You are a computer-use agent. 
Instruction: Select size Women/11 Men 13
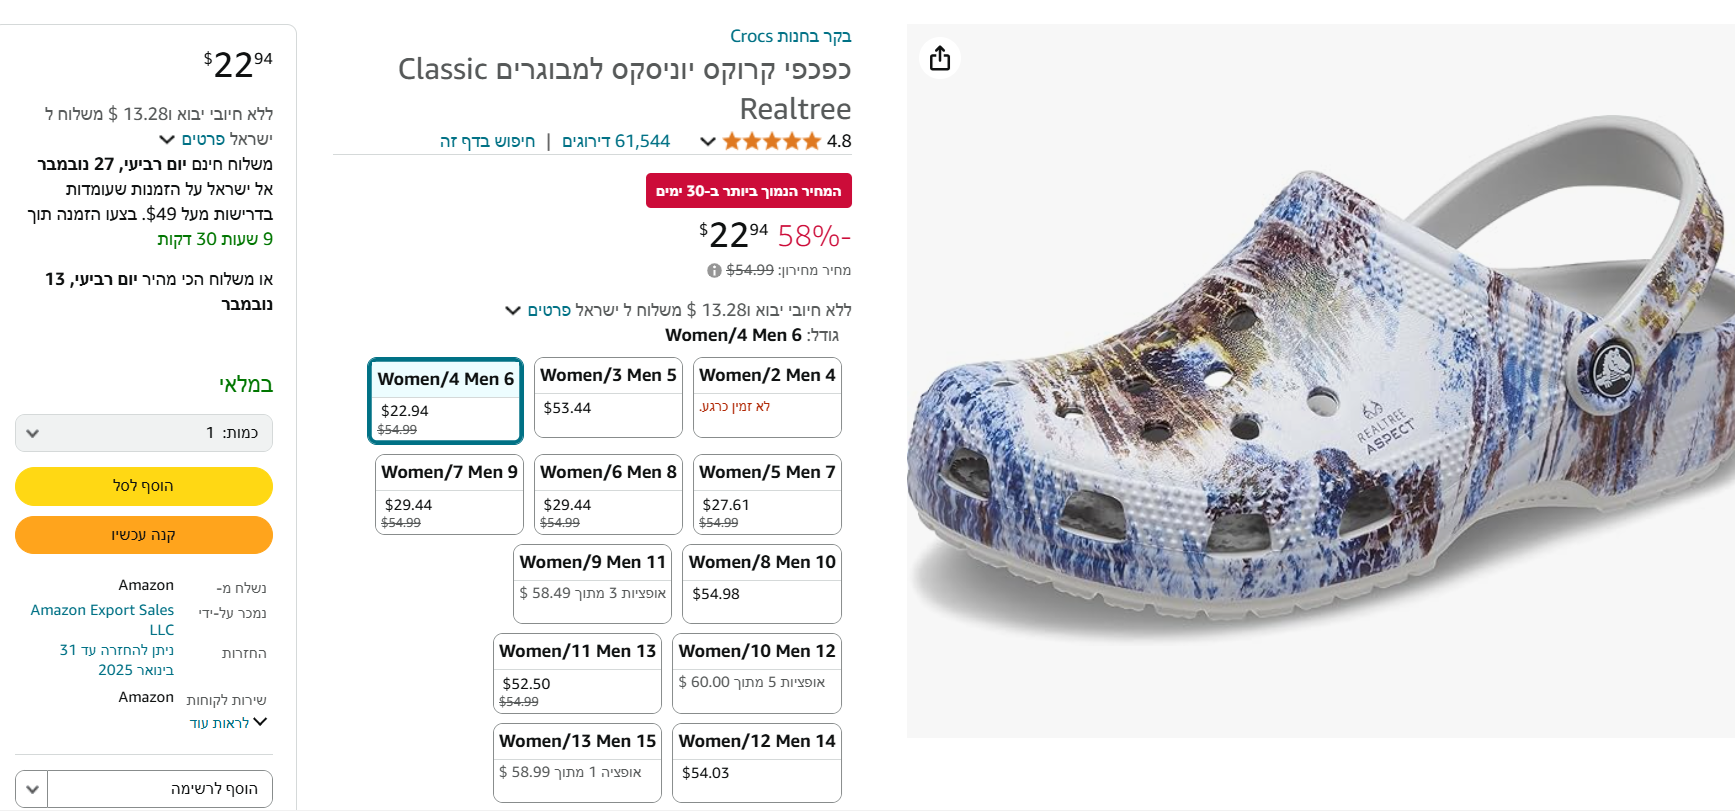pyautogui.click(x=577, y=673)
